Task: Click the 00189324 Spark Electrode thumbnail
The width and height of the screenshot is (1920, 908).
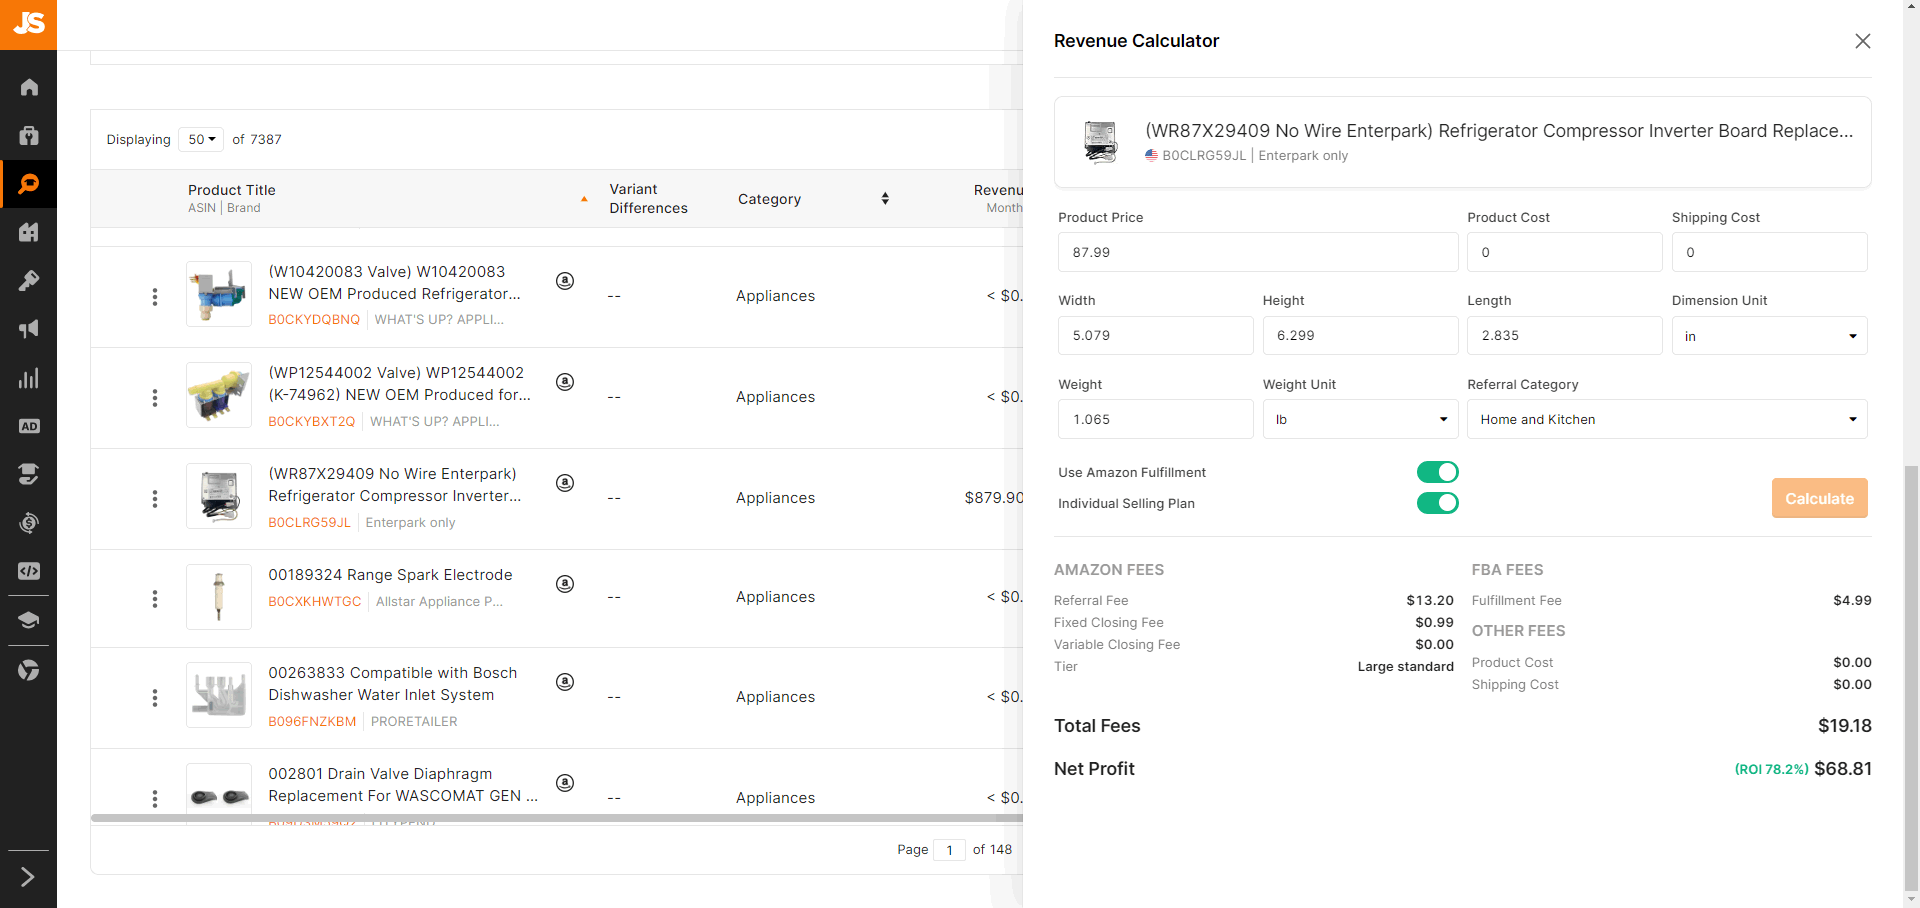Action: [219, 597]
